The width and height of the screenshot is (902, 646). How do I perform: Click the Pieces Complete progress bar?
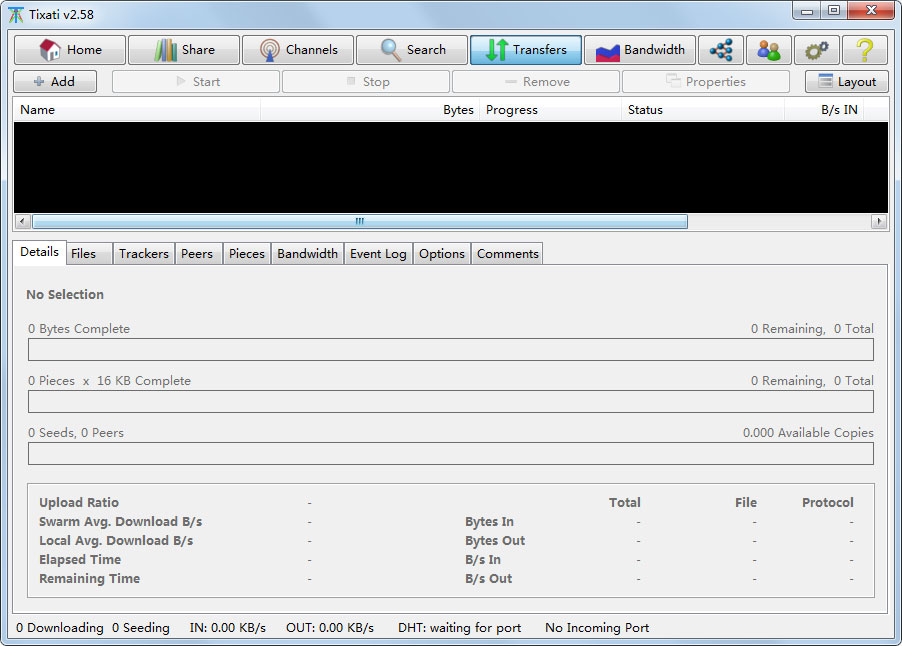point(451,402)
